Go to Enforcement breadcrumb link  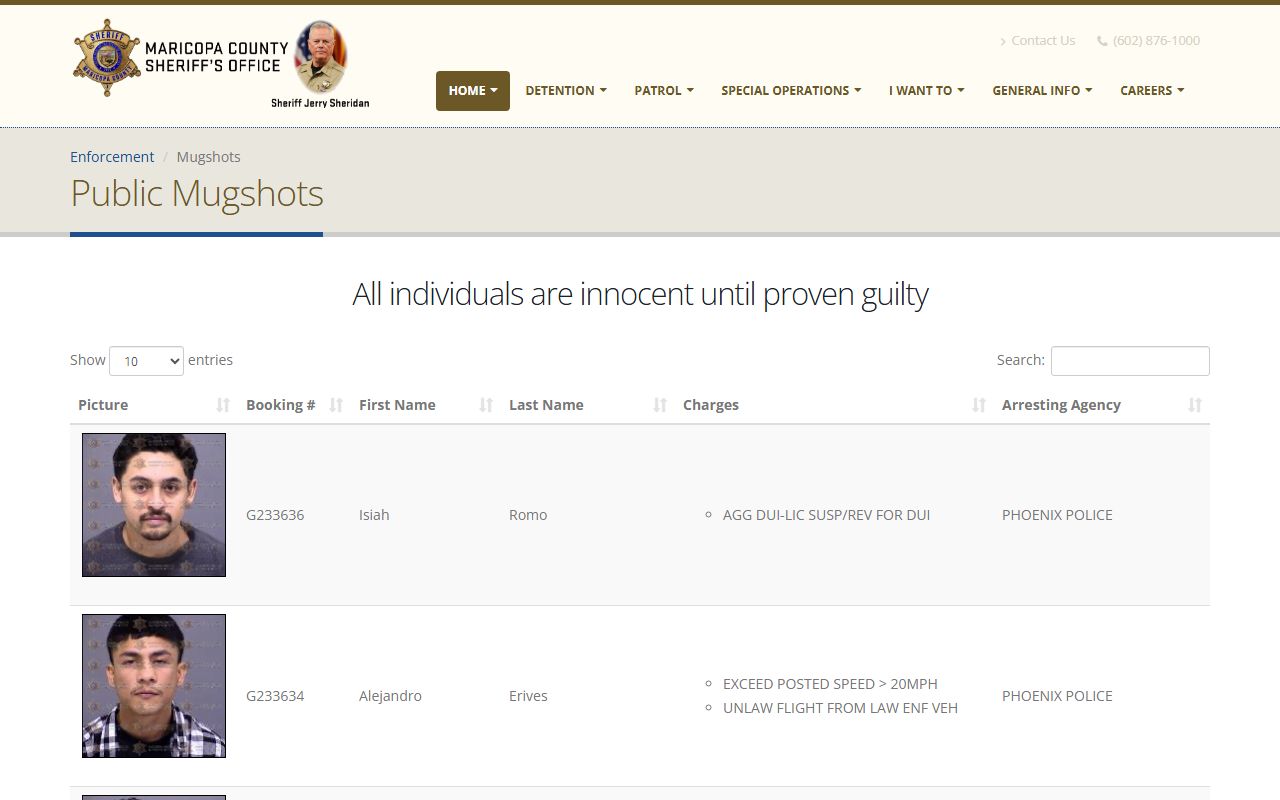112,157
